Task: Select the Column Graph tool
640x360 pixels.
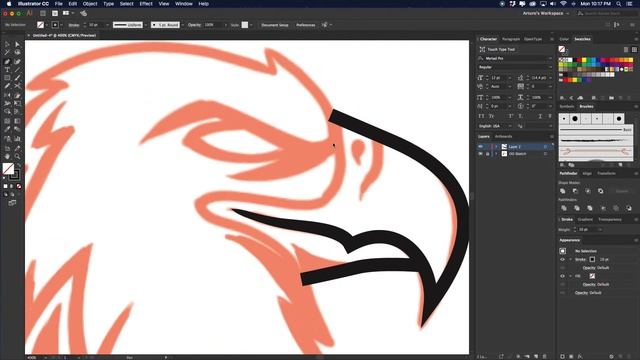Action: 17,139
